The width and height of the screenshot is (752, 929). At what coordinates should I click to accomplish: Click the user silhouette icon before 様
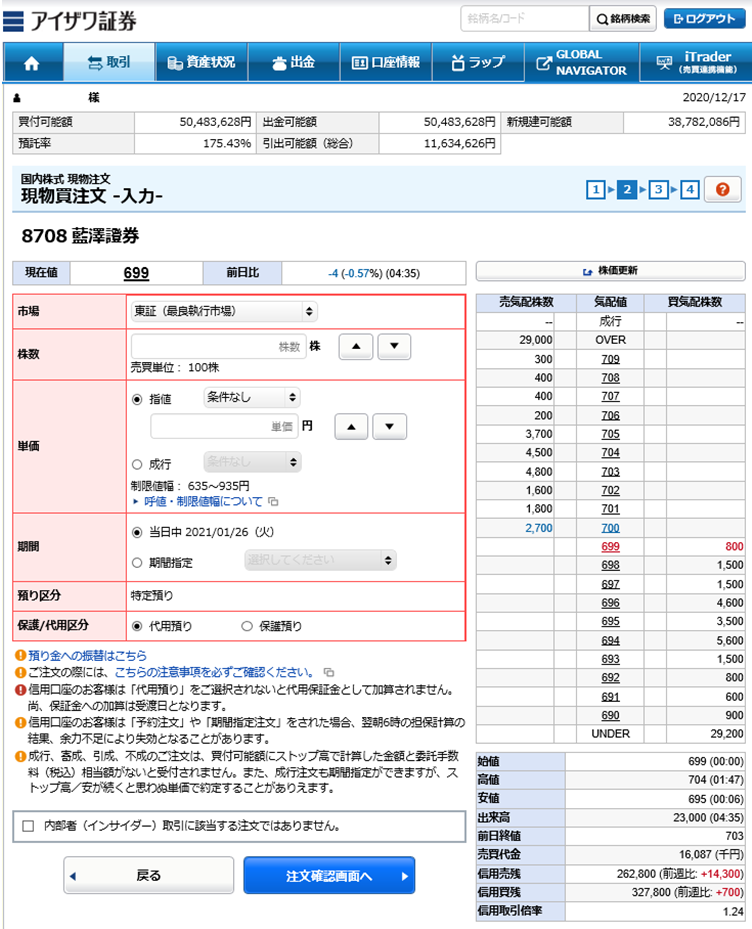[x=17, y=98]
